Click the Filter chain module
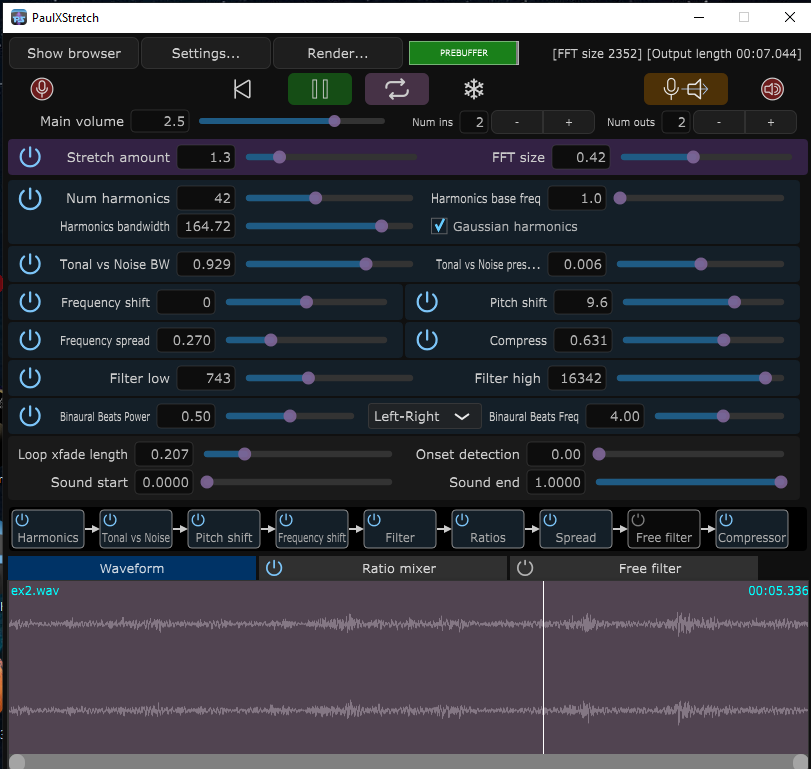 [399, 529]
